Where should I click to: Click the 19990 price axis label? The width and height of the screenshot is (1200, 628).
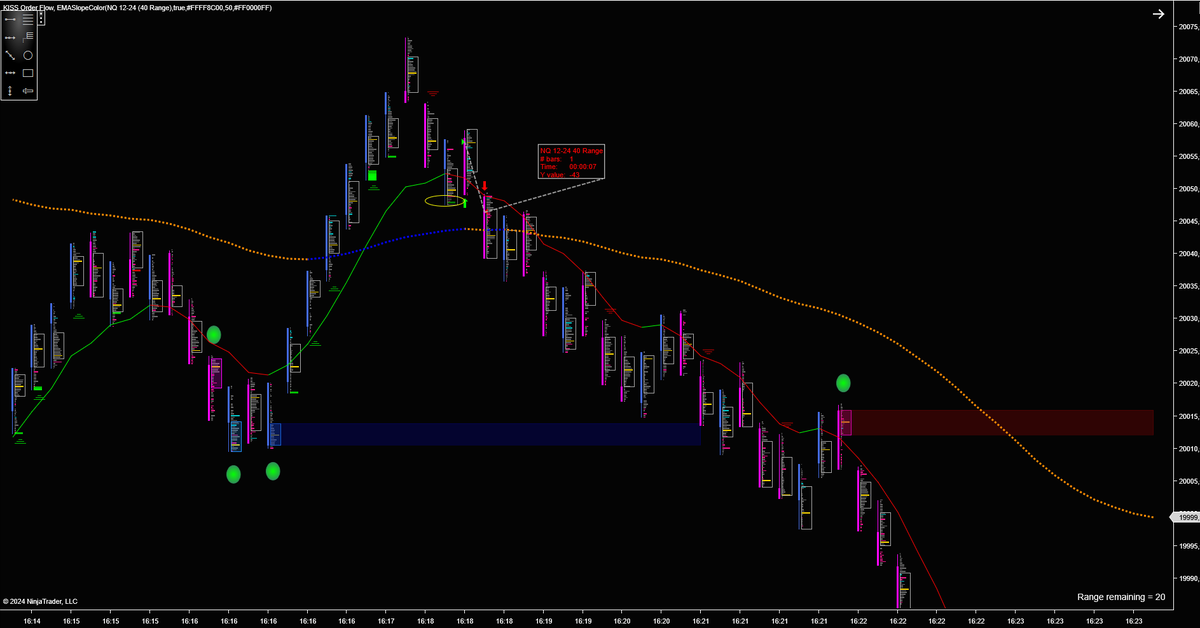[x=1188, y=578]
